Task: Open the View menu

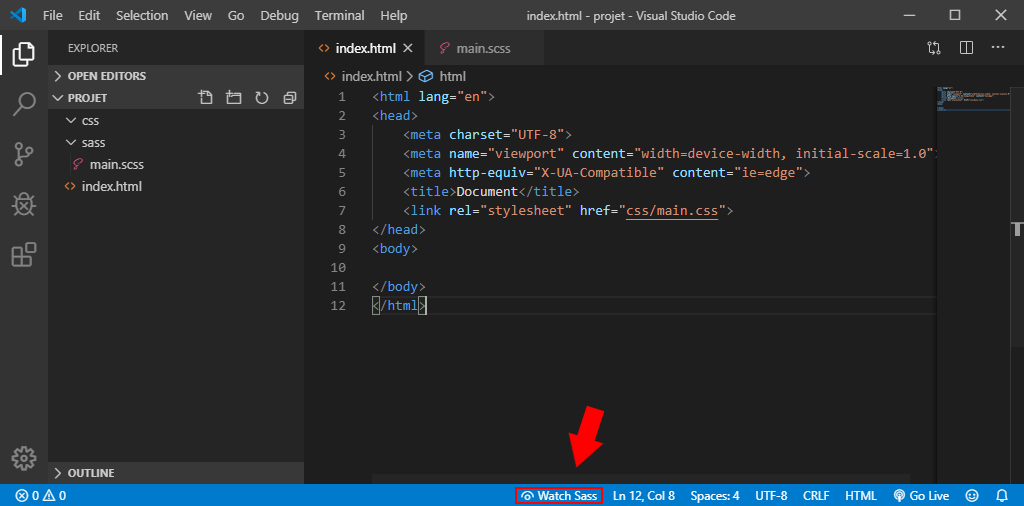Action: [198, 15]
